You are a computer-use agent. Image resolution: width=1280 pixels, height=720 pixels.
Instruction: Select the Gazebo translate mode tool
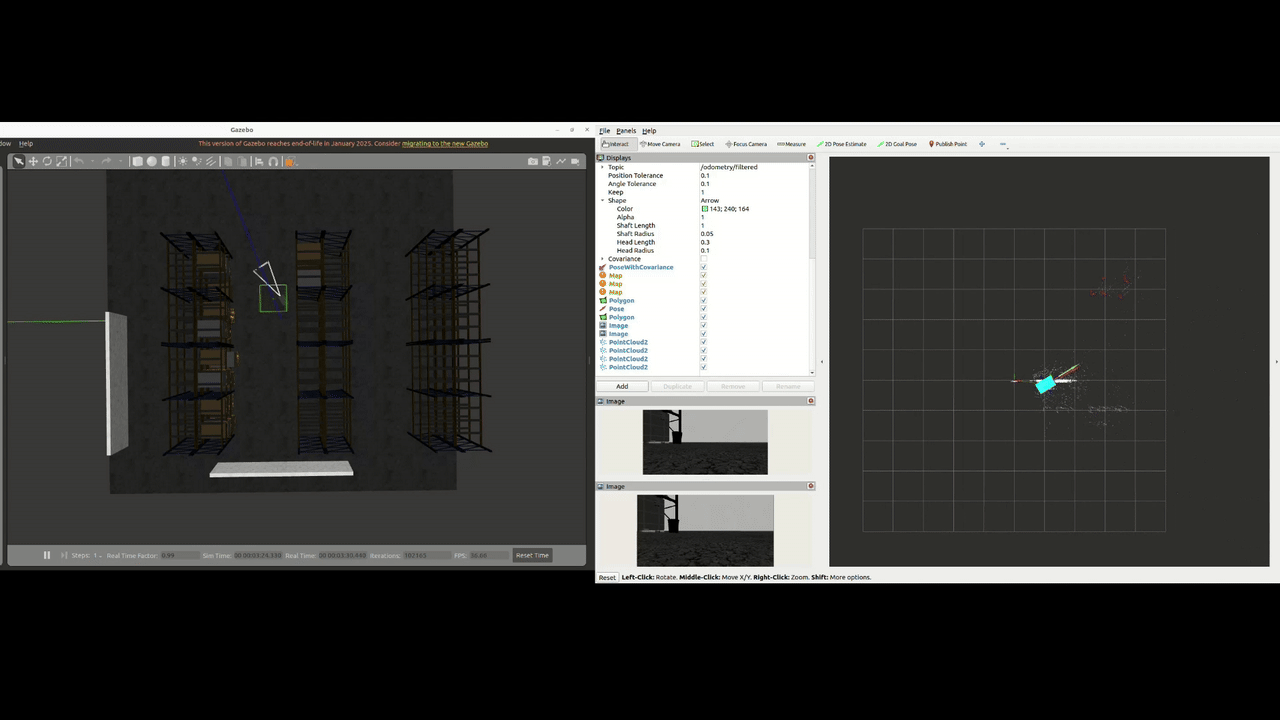33,161
